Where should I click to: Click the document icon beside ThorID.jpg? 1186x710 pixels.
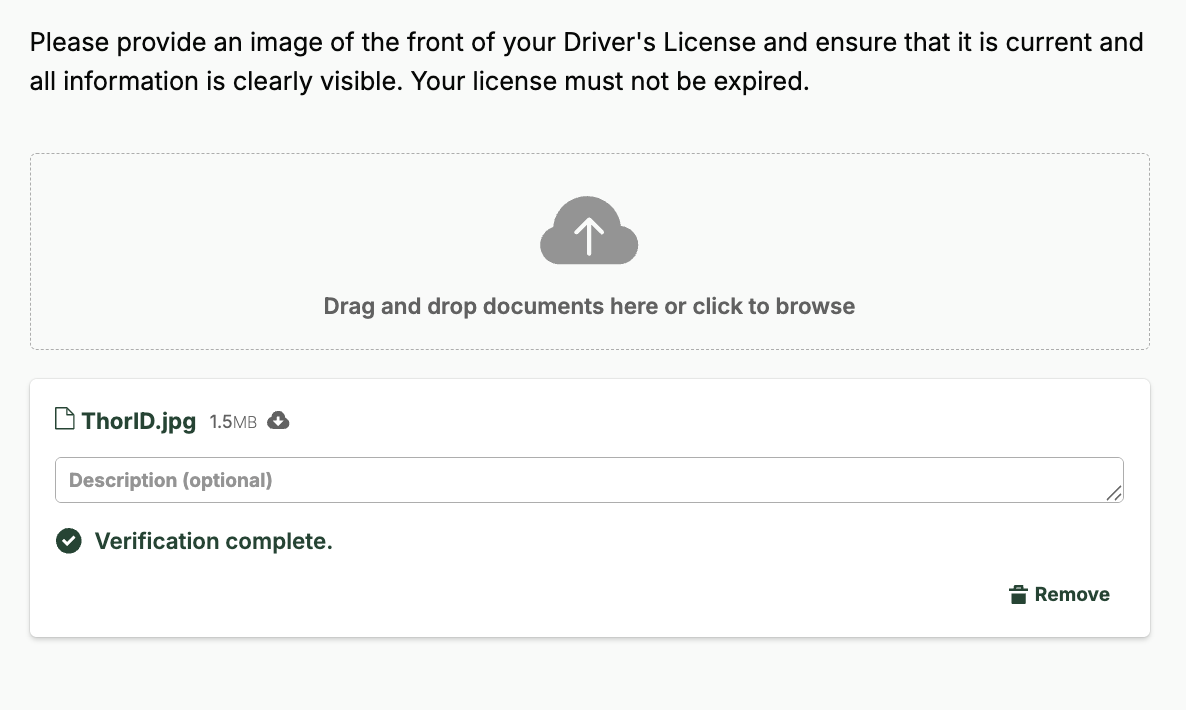pos(64,419)
